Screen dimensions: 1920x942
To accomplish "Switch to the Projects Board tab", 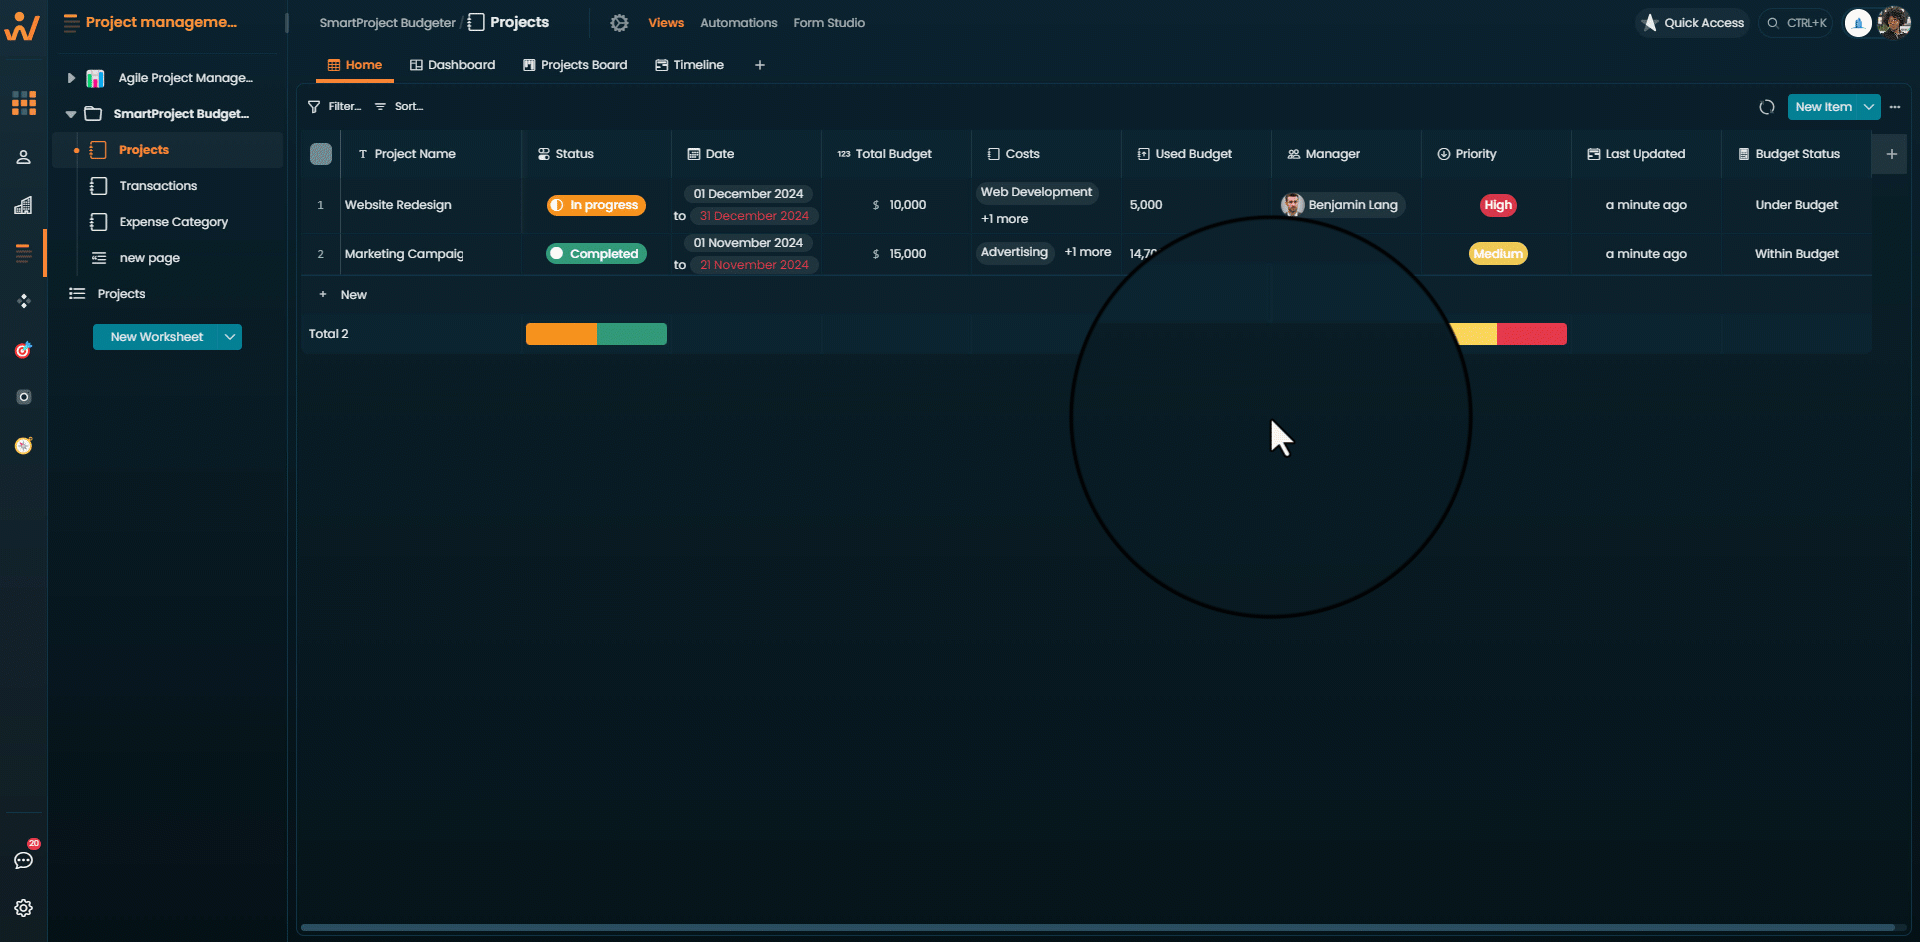I will pos(575,65).
